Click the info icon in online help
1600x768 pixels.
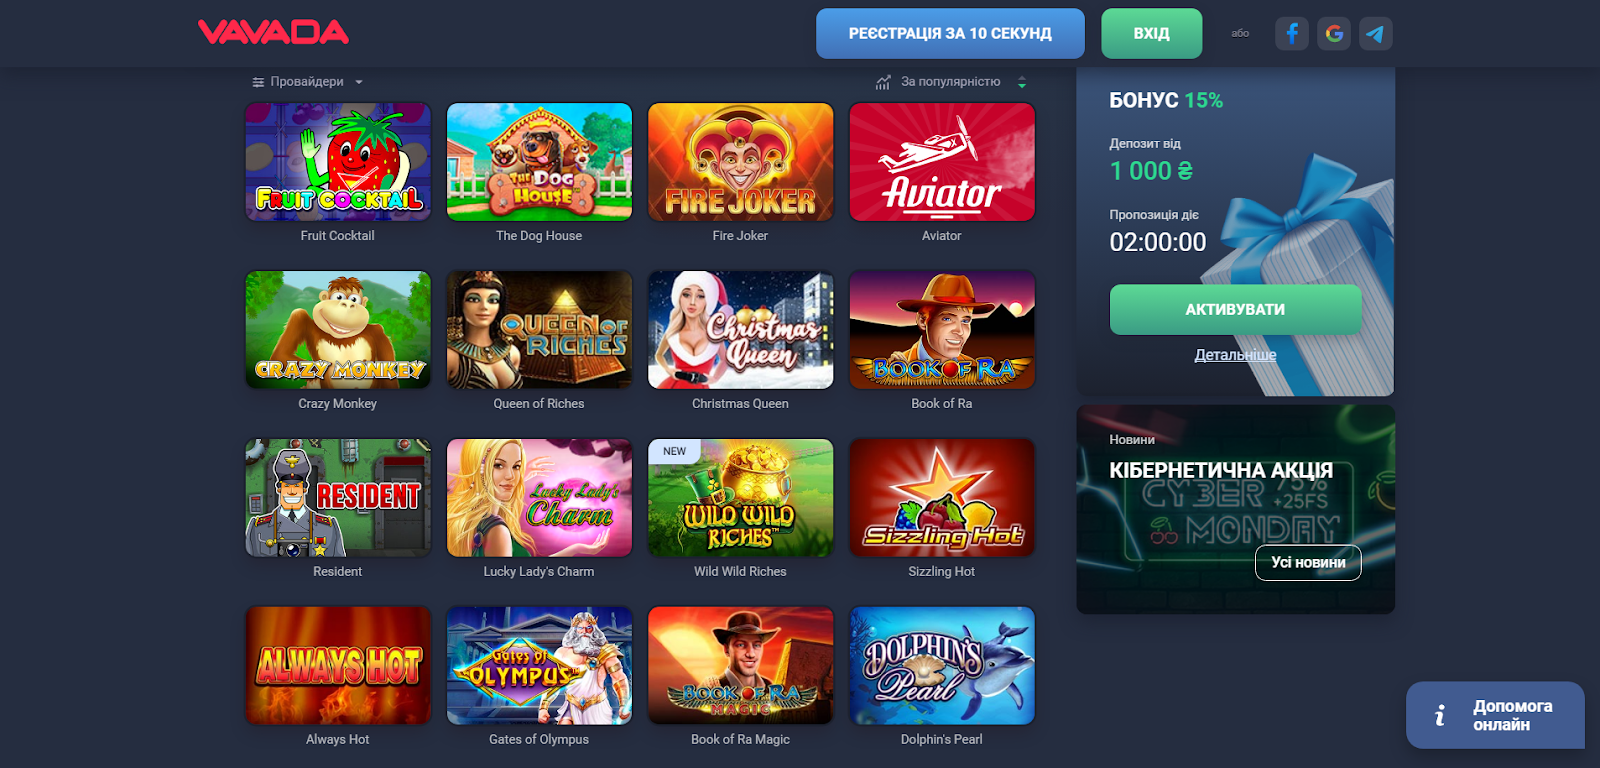click(1440, 715)
